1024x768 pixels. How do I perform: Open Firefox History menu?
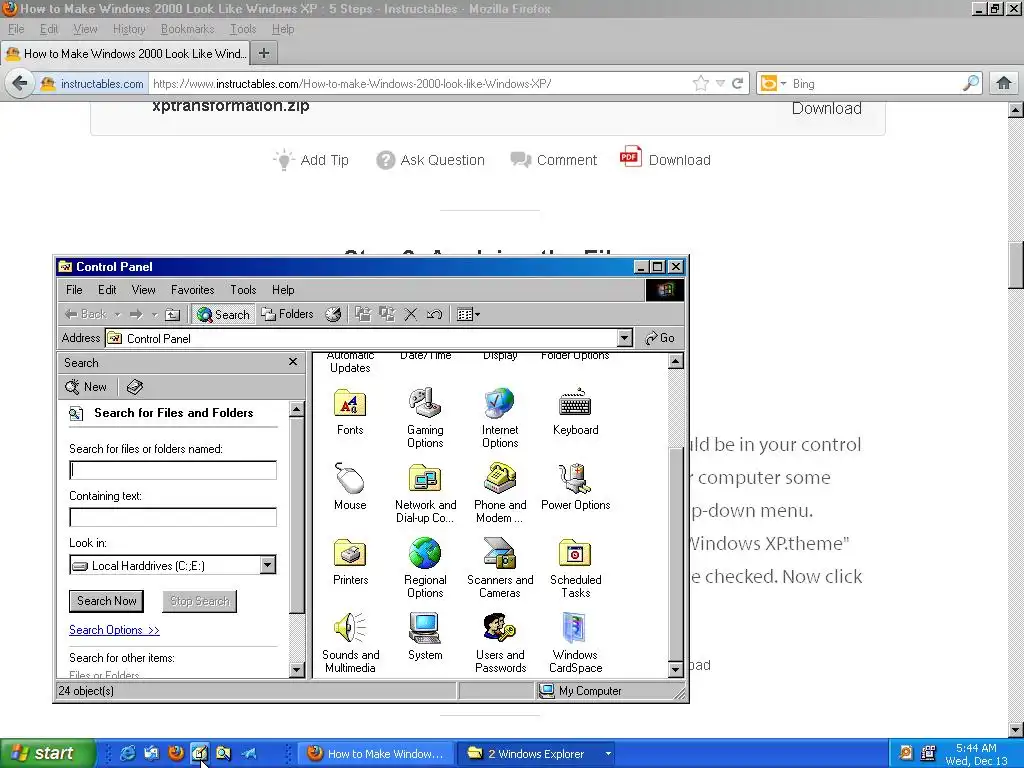pos(129,29)
